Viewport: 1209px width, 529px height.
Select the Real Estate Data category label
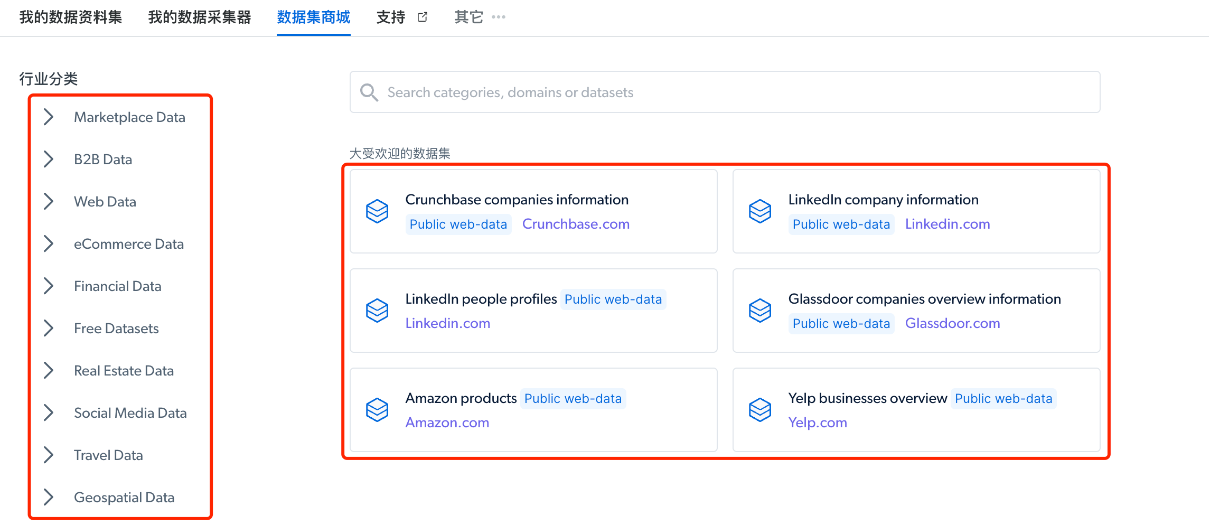click(124, 370)
